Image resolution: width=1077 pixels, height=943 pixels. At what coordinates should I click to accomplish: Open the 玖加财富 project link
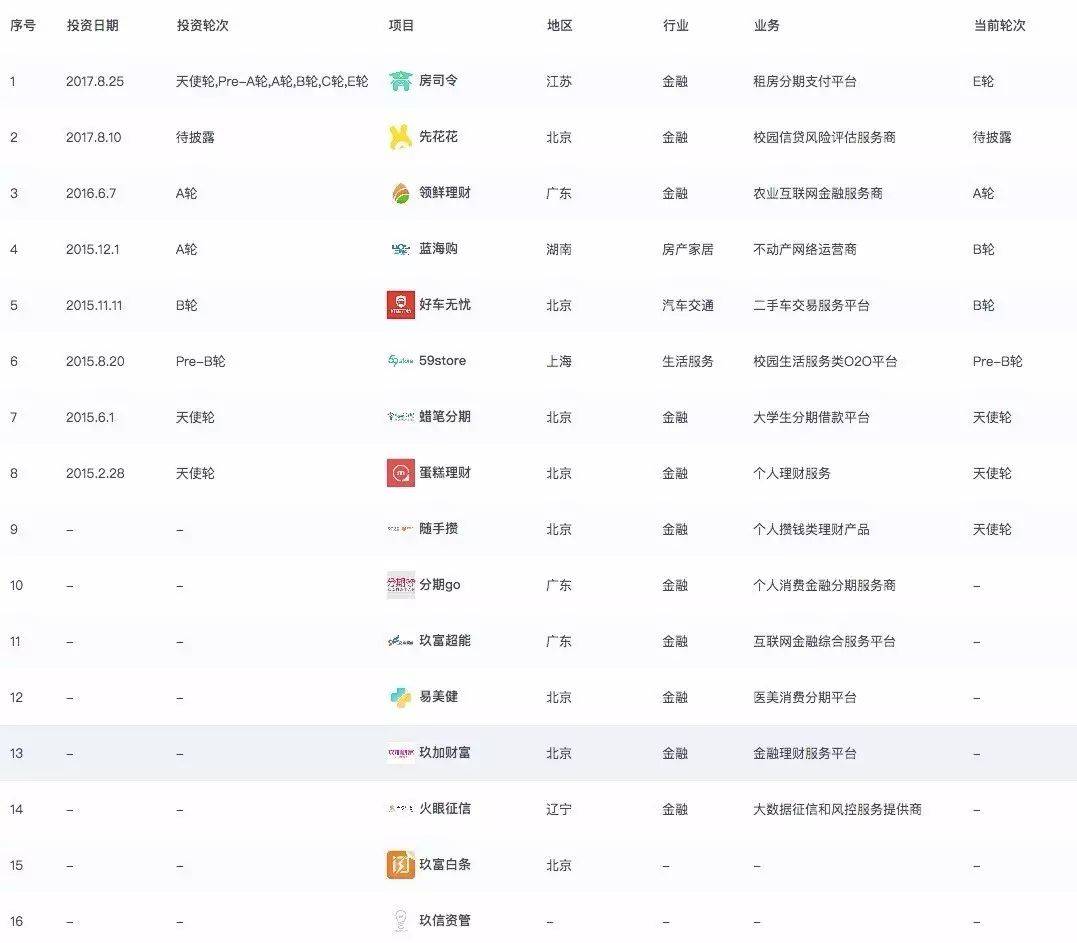445,753
